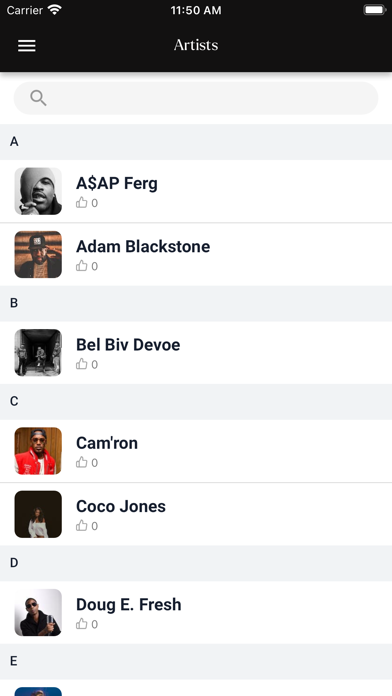Open the hamburger menu
392x696 pixels.
pyautogui.click(x=27, y=45)
